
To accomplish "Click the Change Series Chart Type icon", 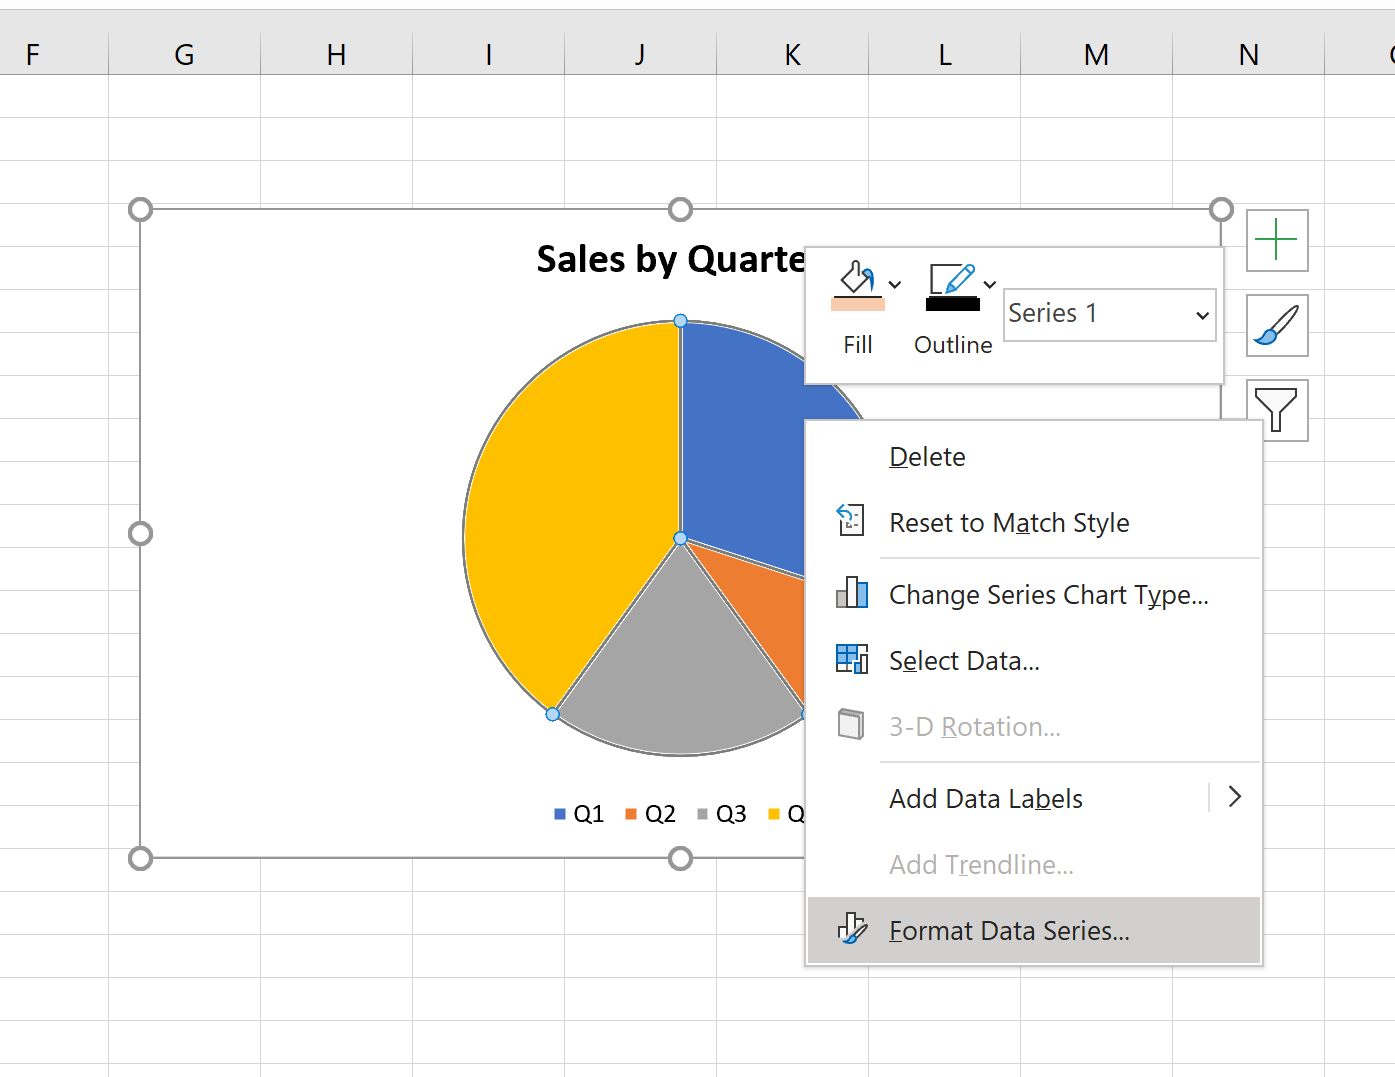I will point(851,593).
